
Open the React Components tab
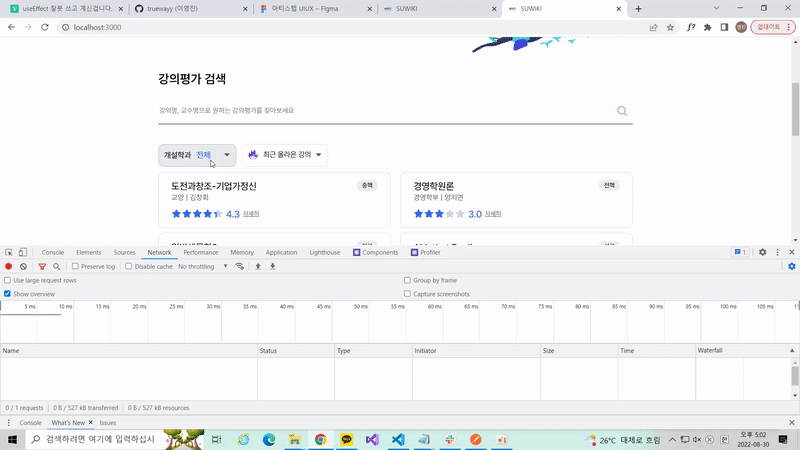(376, 252)
